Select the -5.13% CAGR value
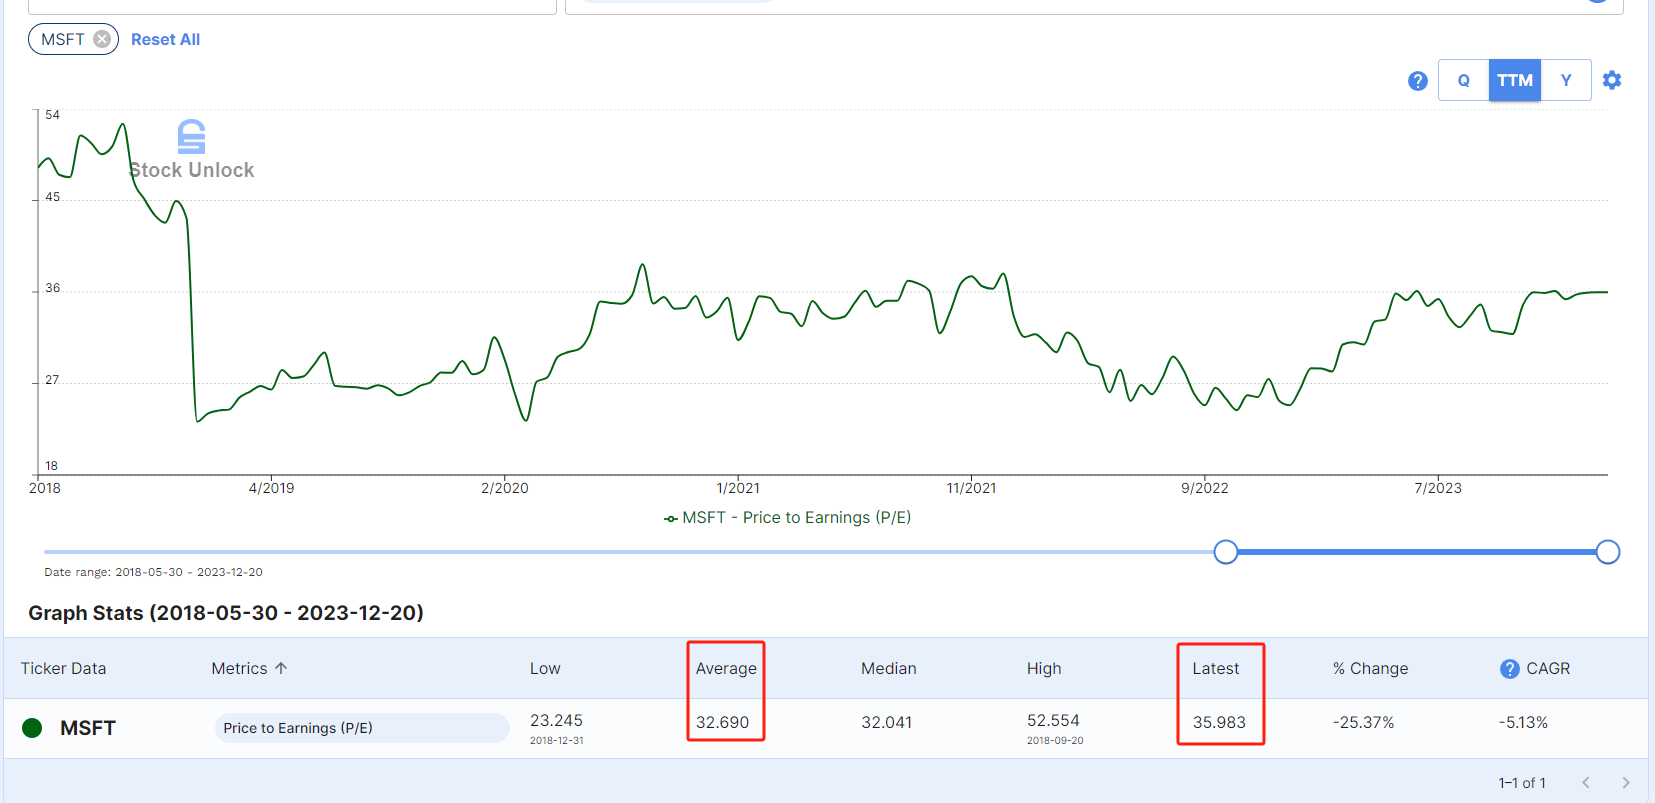This screenshot has width=1655, height=803. [1523, 722]
